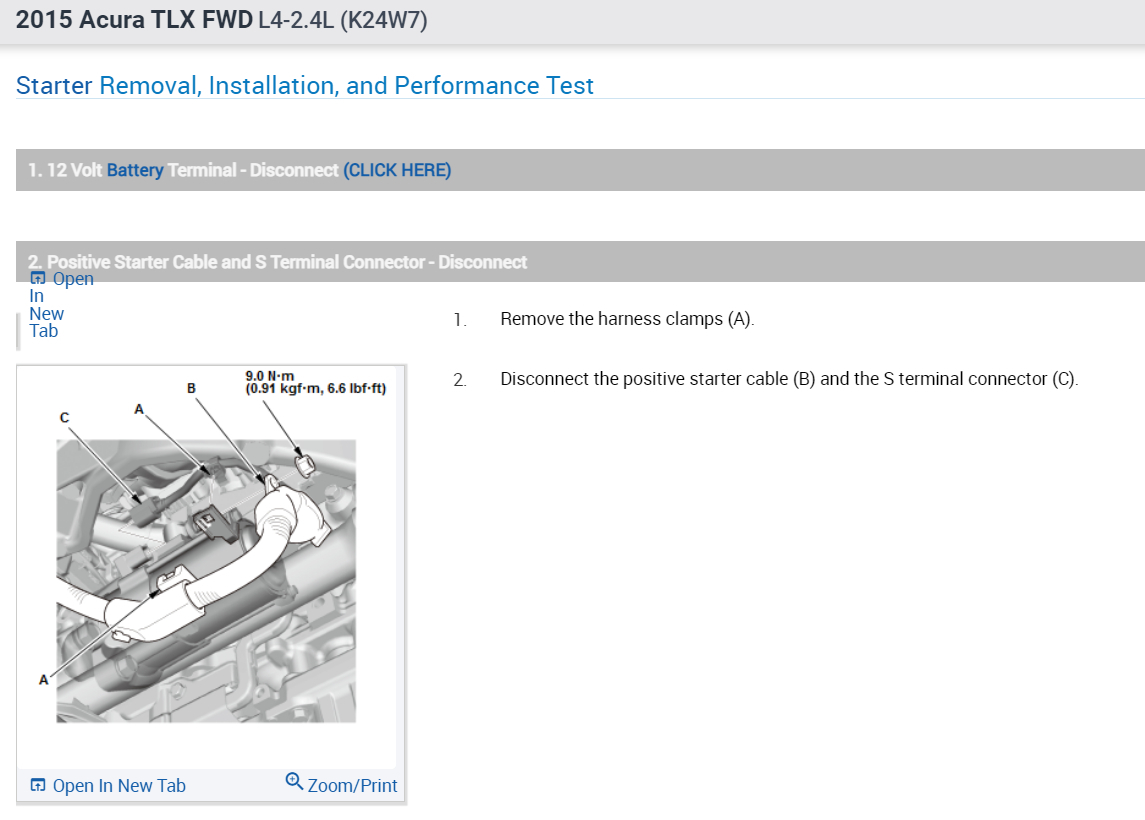Open the Starter link in page title

(54, 85)
